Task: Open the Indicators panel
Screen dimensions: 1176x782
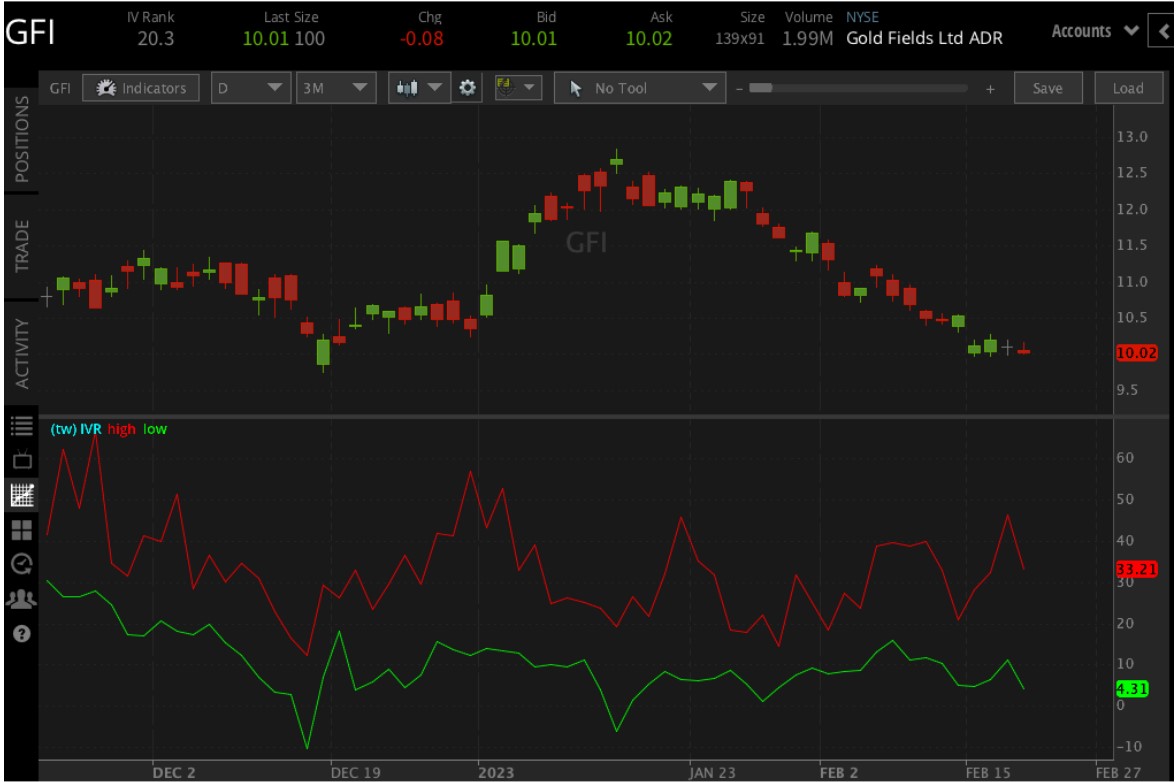Action: click(141, 87)
